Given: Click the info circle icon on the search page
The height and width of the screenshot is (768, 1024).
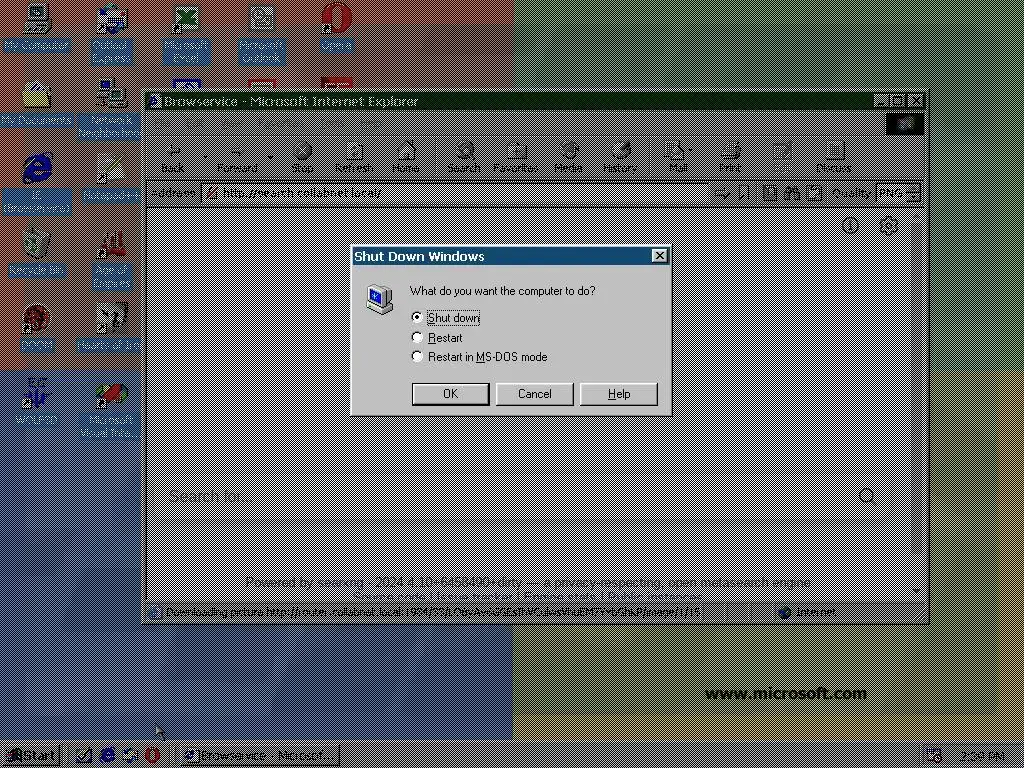Looking at the screenshot, I should pyautogui.click(x=850, y=225).
